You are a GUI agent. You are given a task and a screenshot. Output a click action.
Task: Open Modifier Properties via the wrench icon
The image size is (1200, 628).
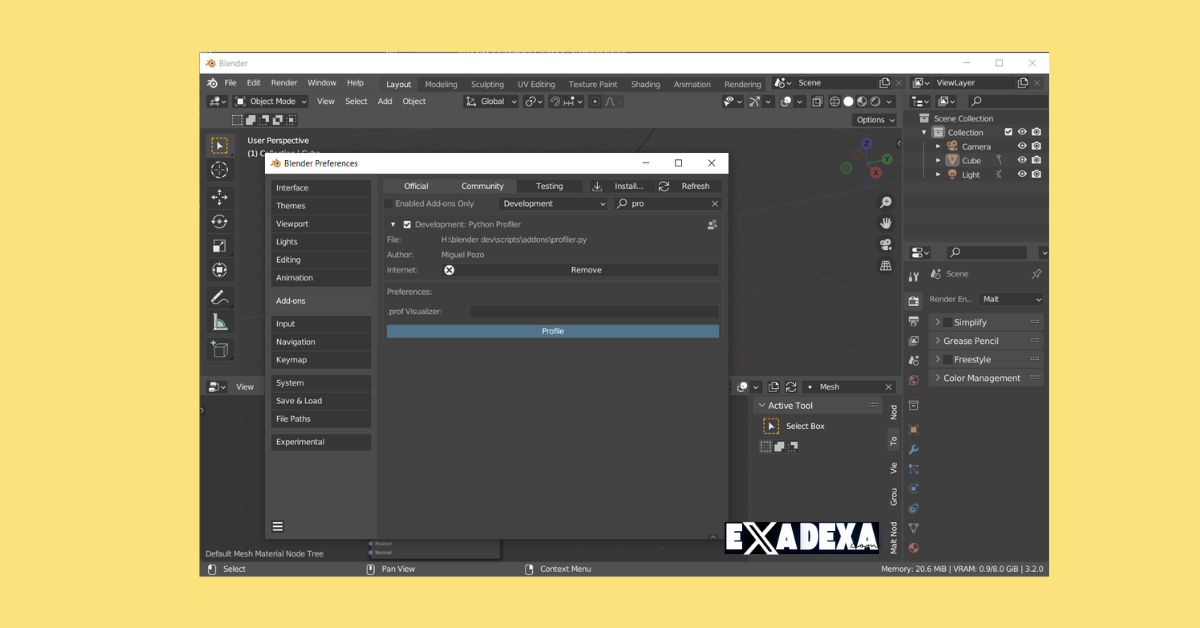coord(913,449)
